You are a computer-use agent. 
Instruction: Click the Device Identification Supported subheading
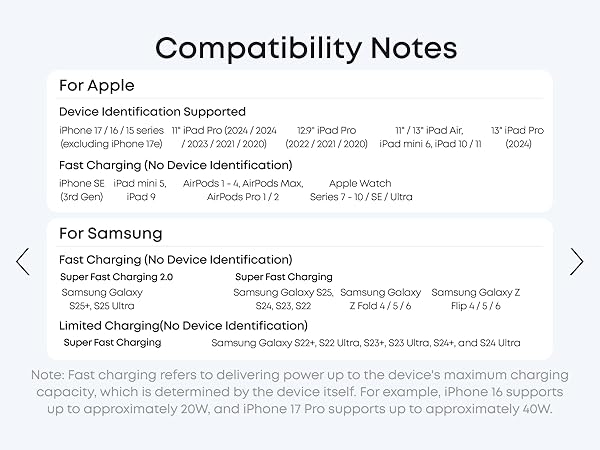coord(152,112)
